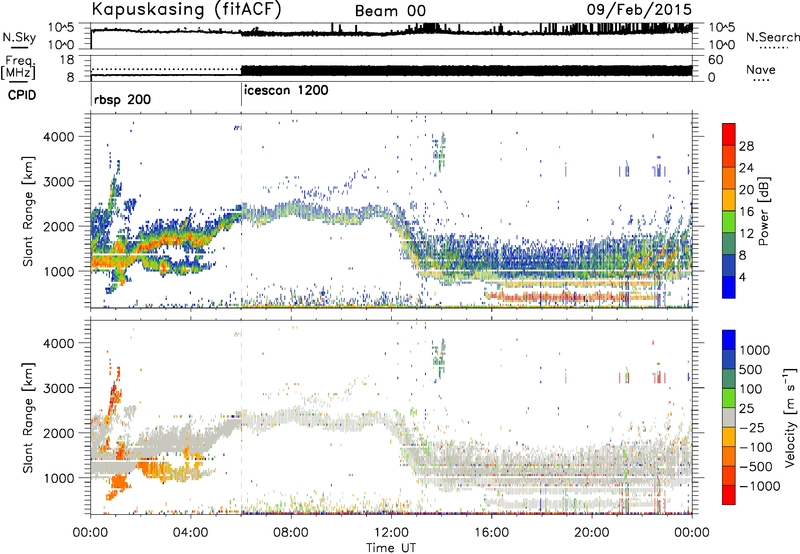Click the blue bottom of Power colorbar
Screen dimensions: 800x554
729,288
